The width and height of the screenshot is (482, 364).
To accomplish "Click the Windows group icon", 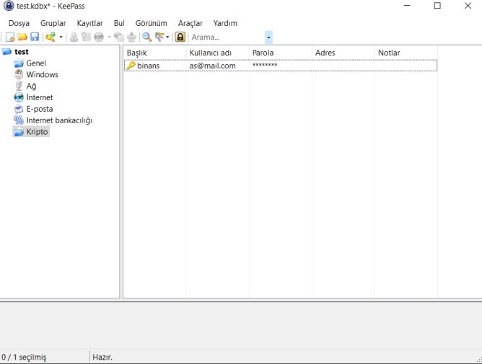I will coord(19,74).
